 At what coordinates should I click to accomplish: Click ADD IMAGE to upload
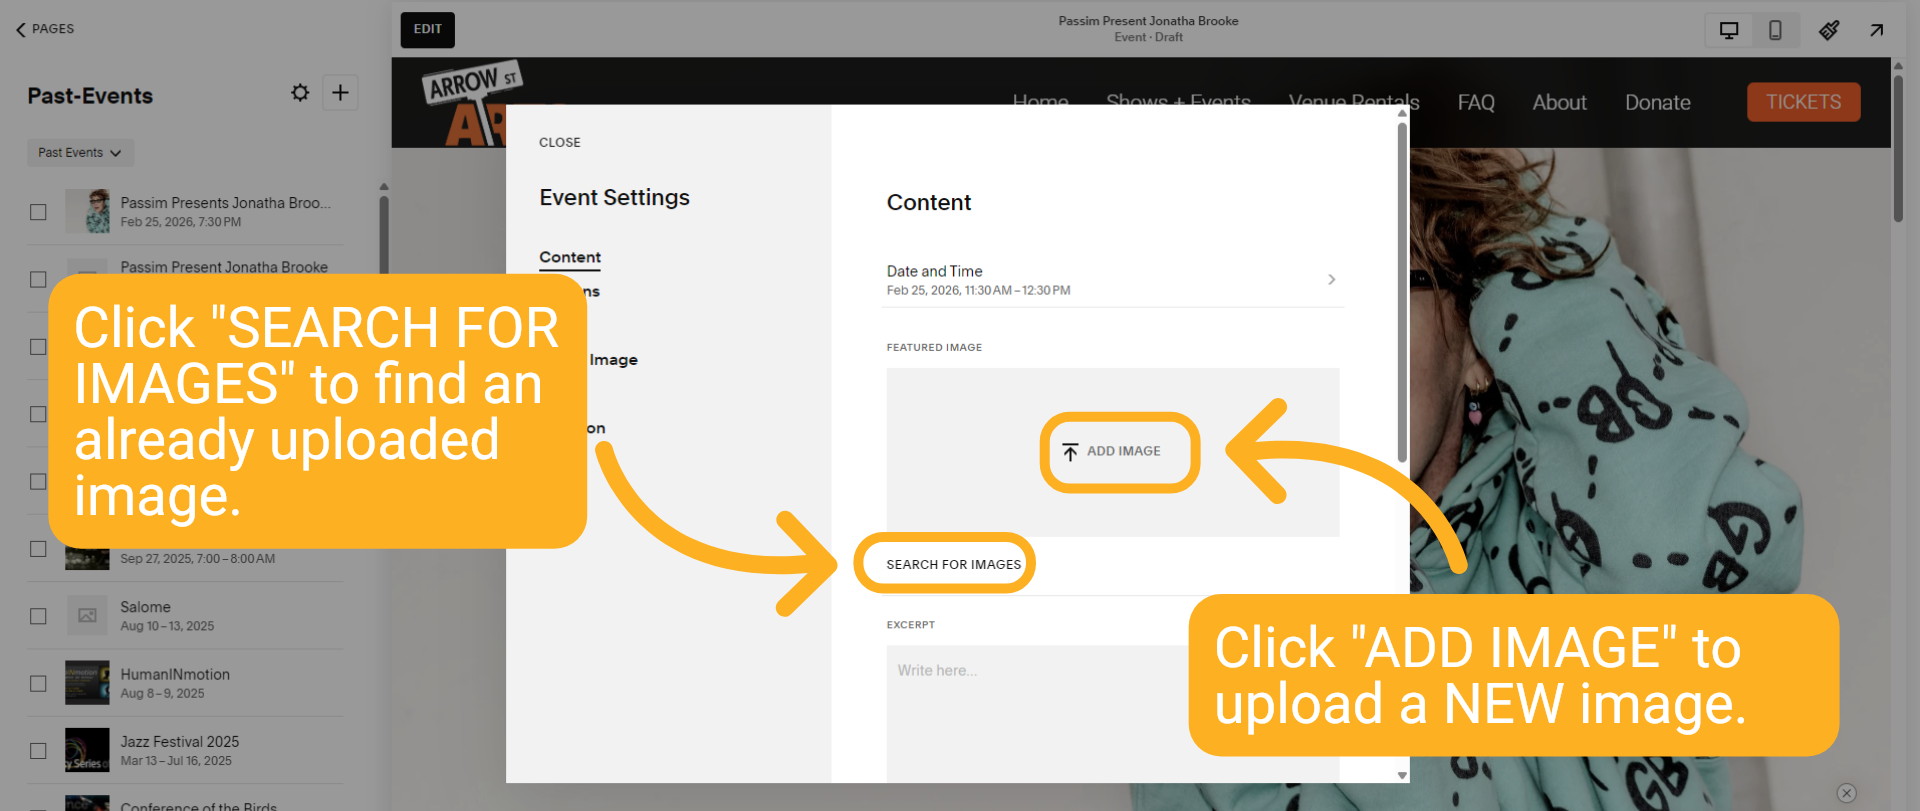(x=1111, y=451)
